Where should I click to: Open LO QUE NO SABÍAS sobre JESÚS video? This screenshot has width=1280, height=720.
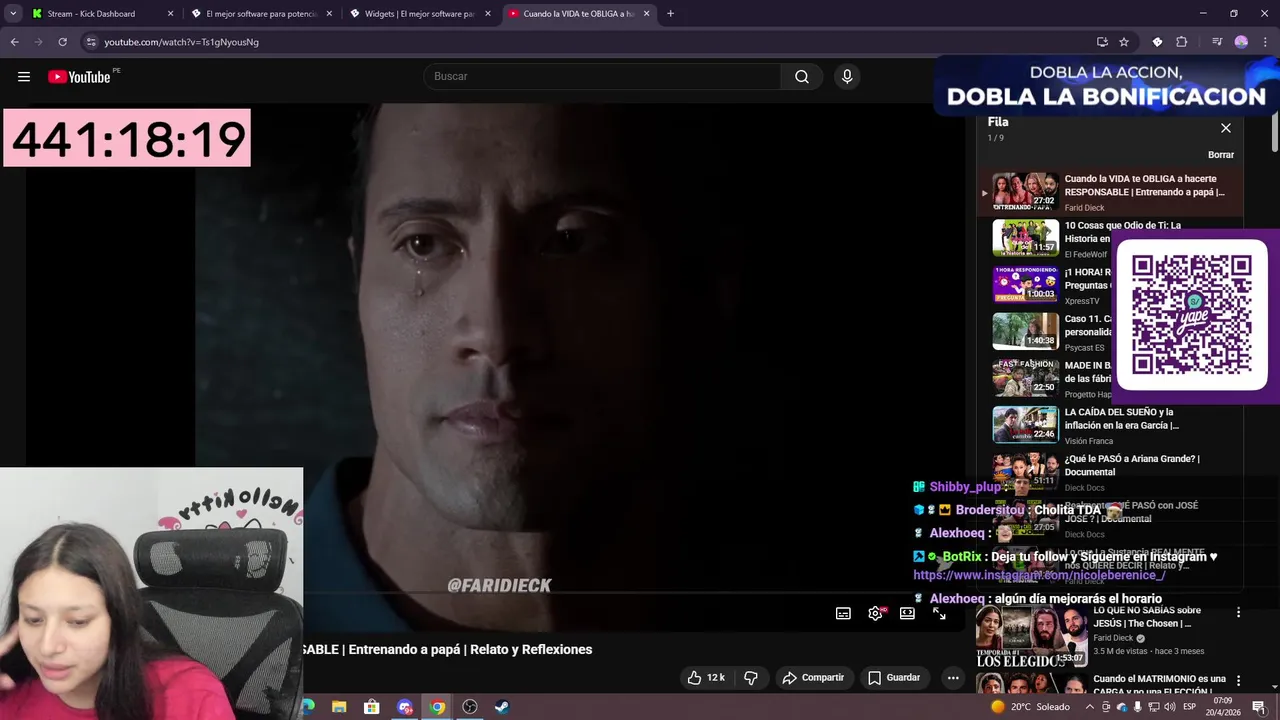(x=1148, y=617)
